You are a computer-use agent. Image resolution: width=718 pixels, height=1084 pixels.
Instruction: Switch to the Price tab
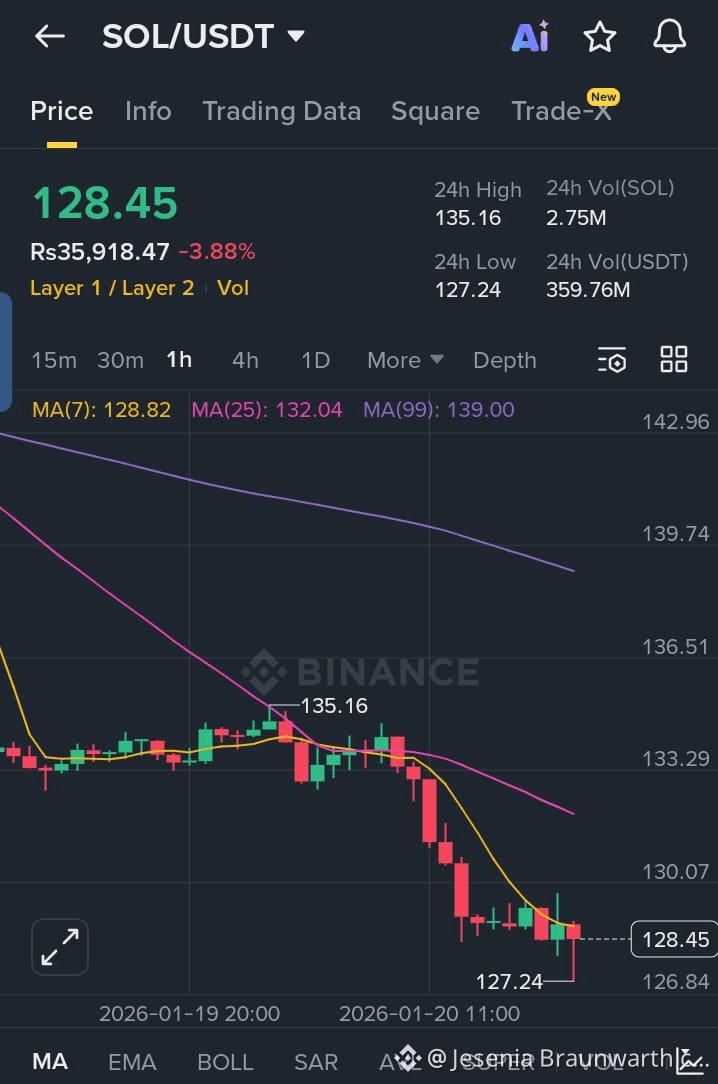62,111
